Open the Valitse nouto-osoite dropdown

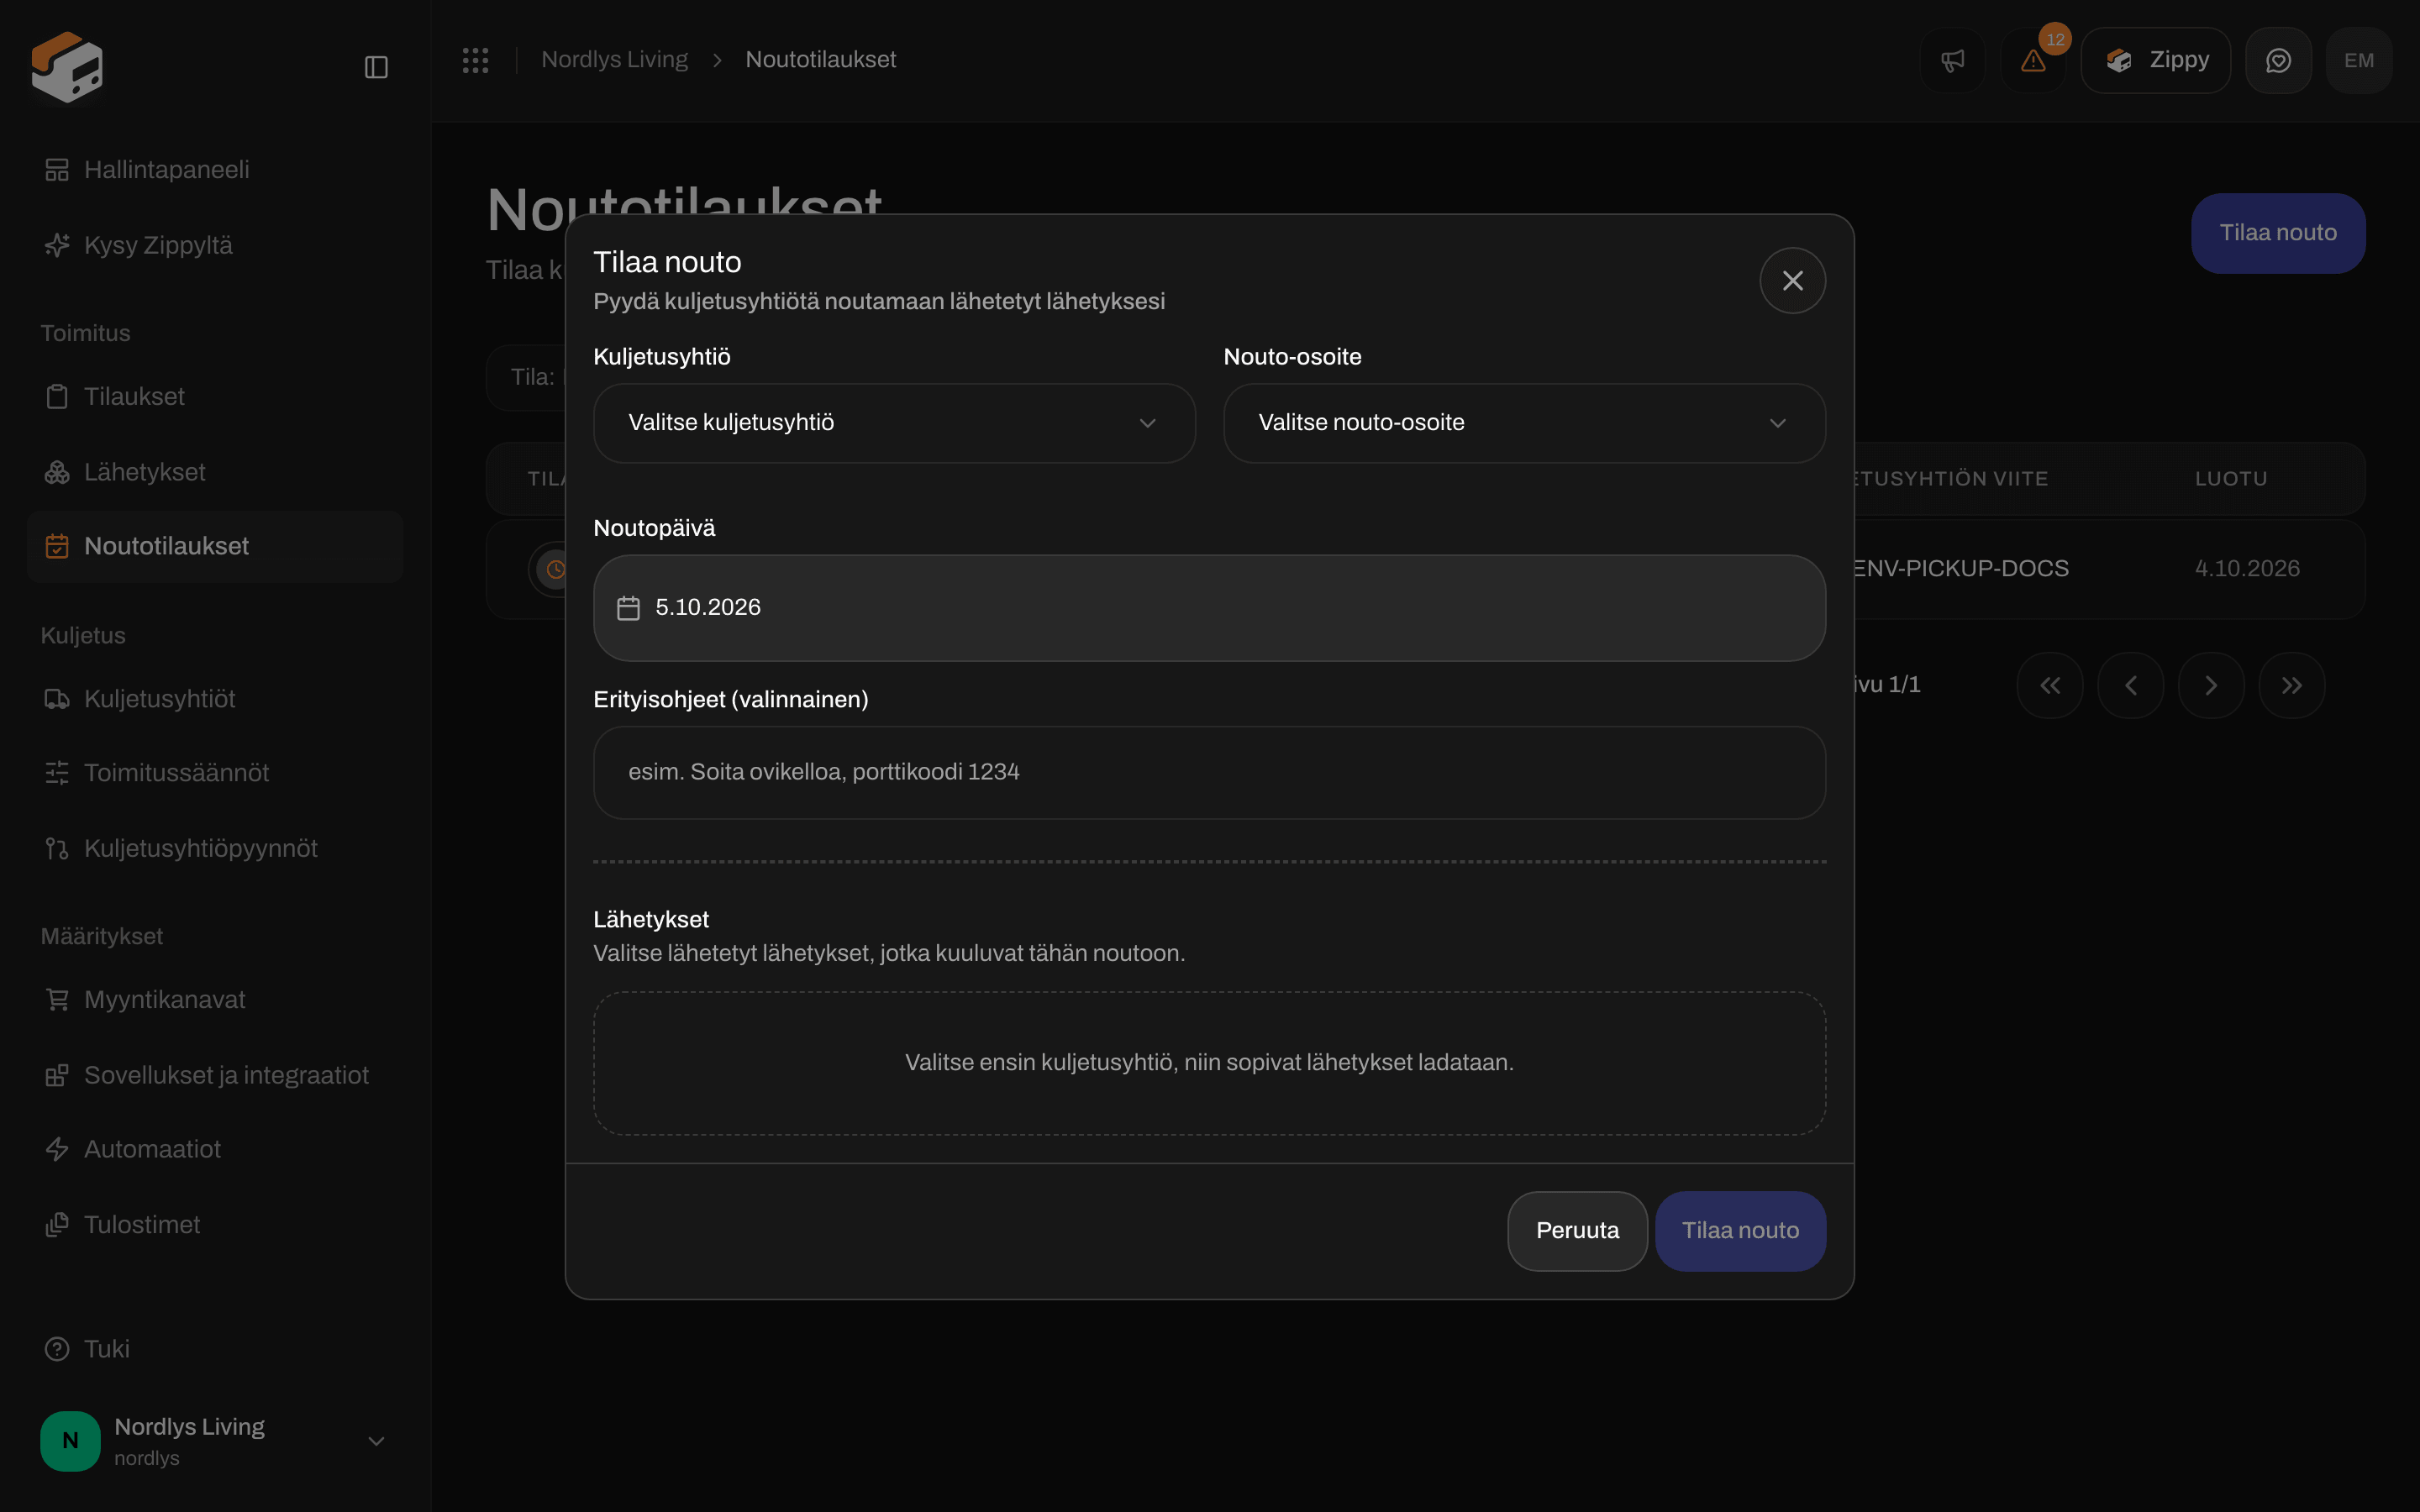1524,423
